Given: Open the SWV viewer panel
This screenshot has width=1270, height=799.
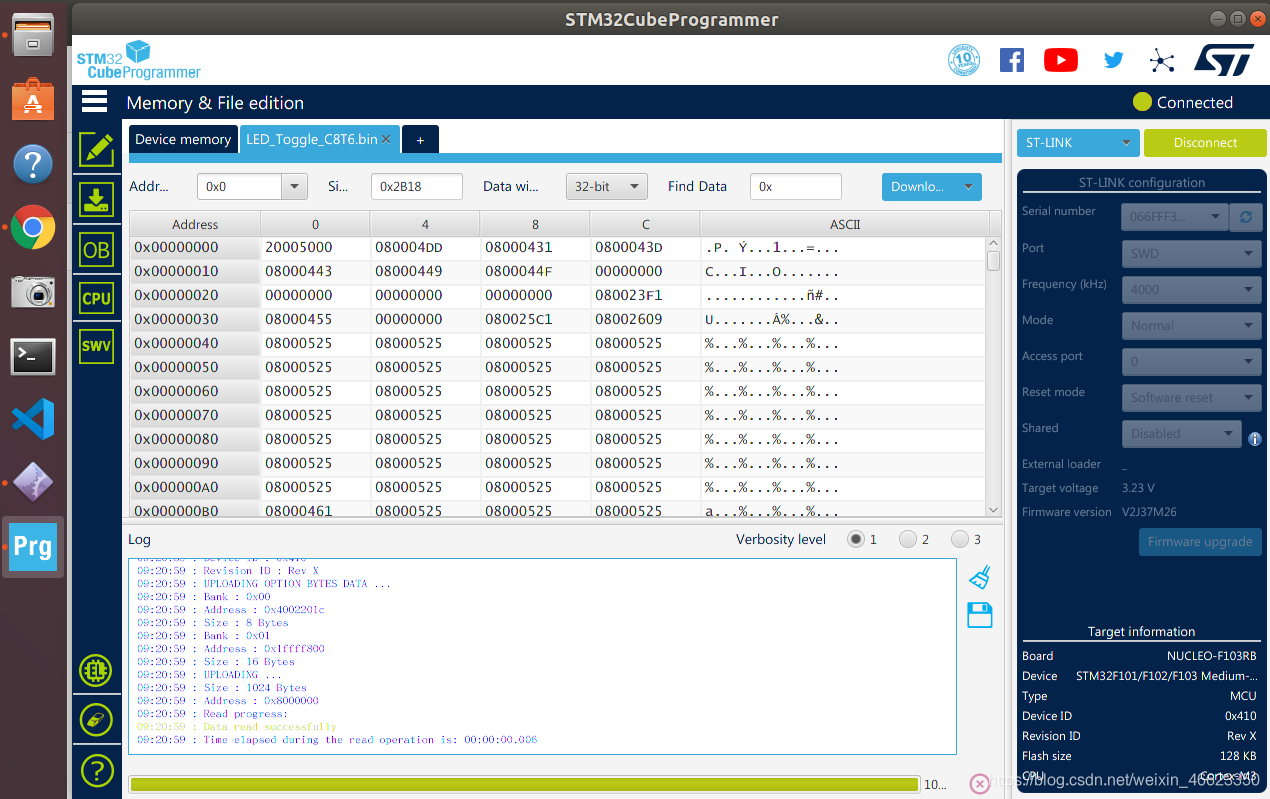Looking at the screenshot, I should [96, 346].
